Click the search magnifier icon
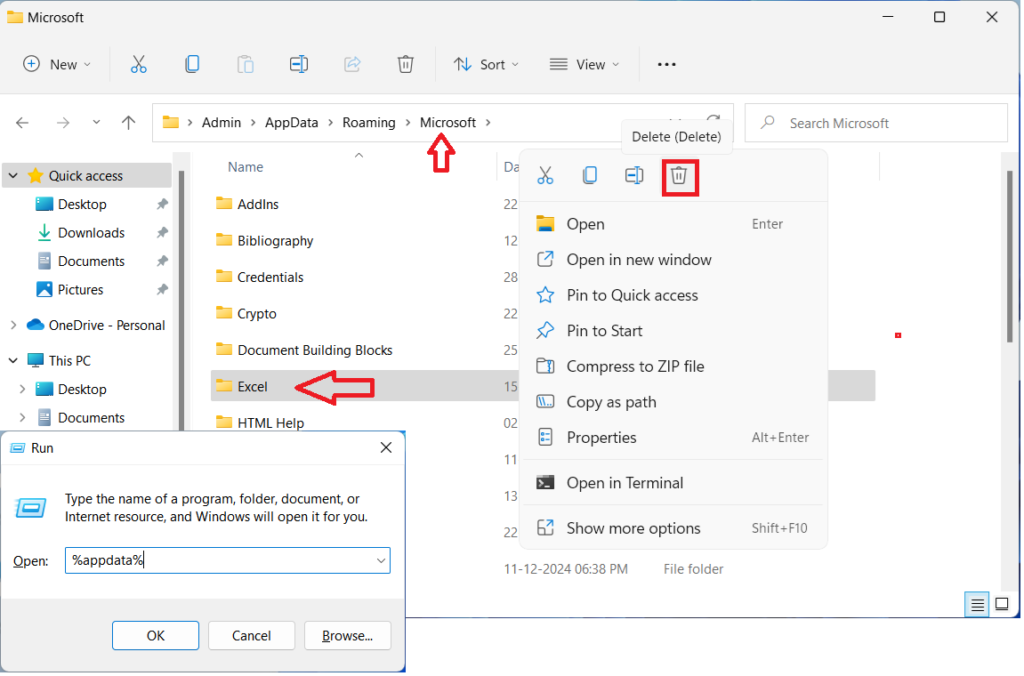Viewport: 1024px width, 676px height. click(x=768, y=122)
